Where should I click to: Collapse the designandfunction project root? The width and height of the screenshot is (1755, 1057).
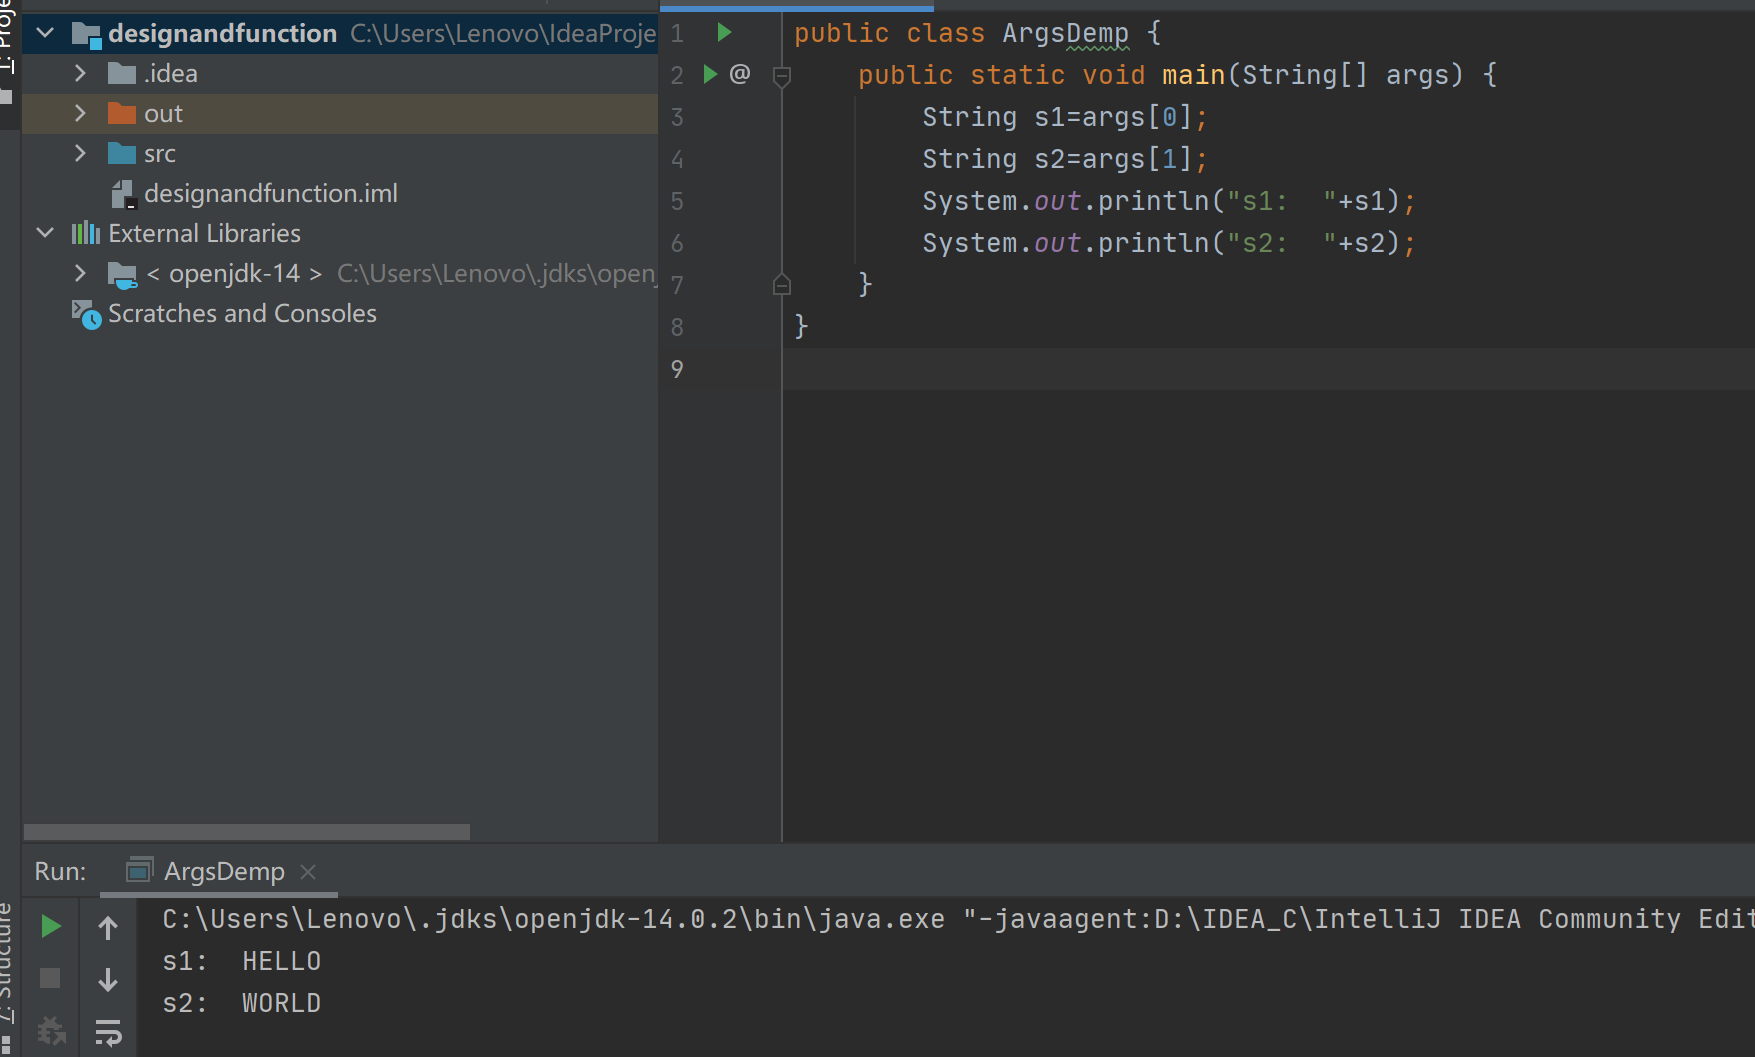pos(45,33)
